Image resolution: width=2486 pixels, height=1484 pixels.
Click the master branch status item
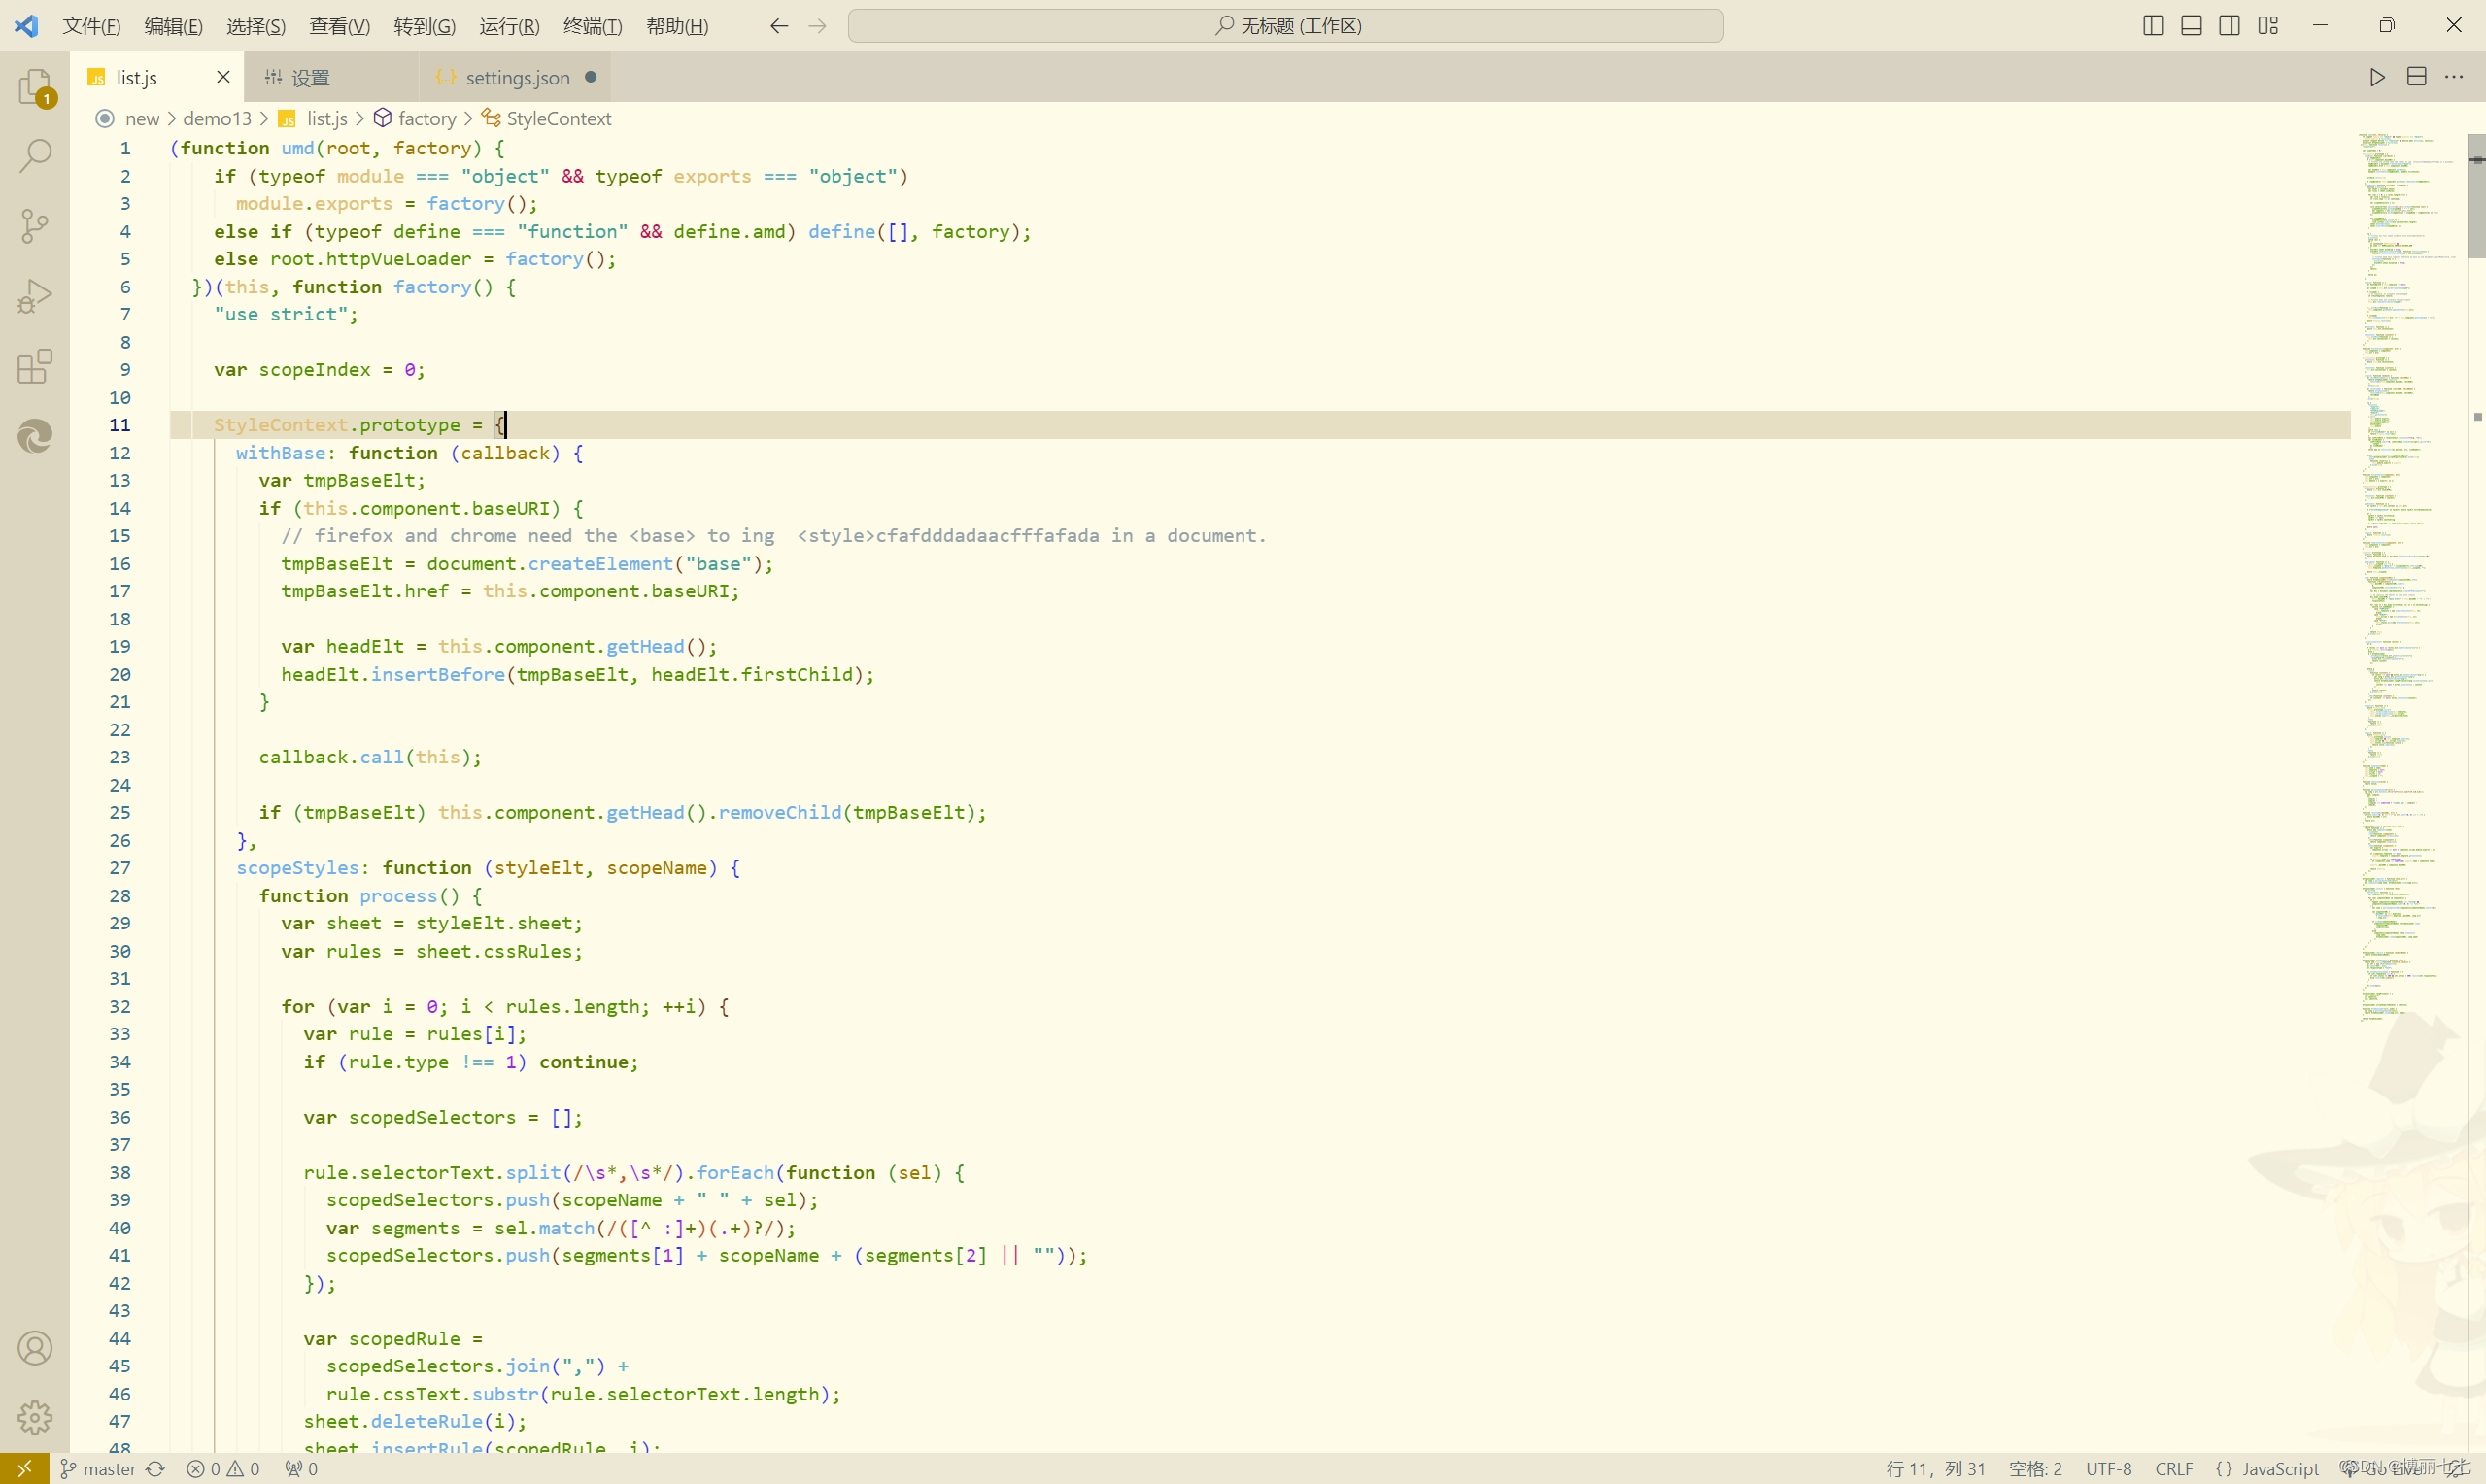coord(98,1469)
